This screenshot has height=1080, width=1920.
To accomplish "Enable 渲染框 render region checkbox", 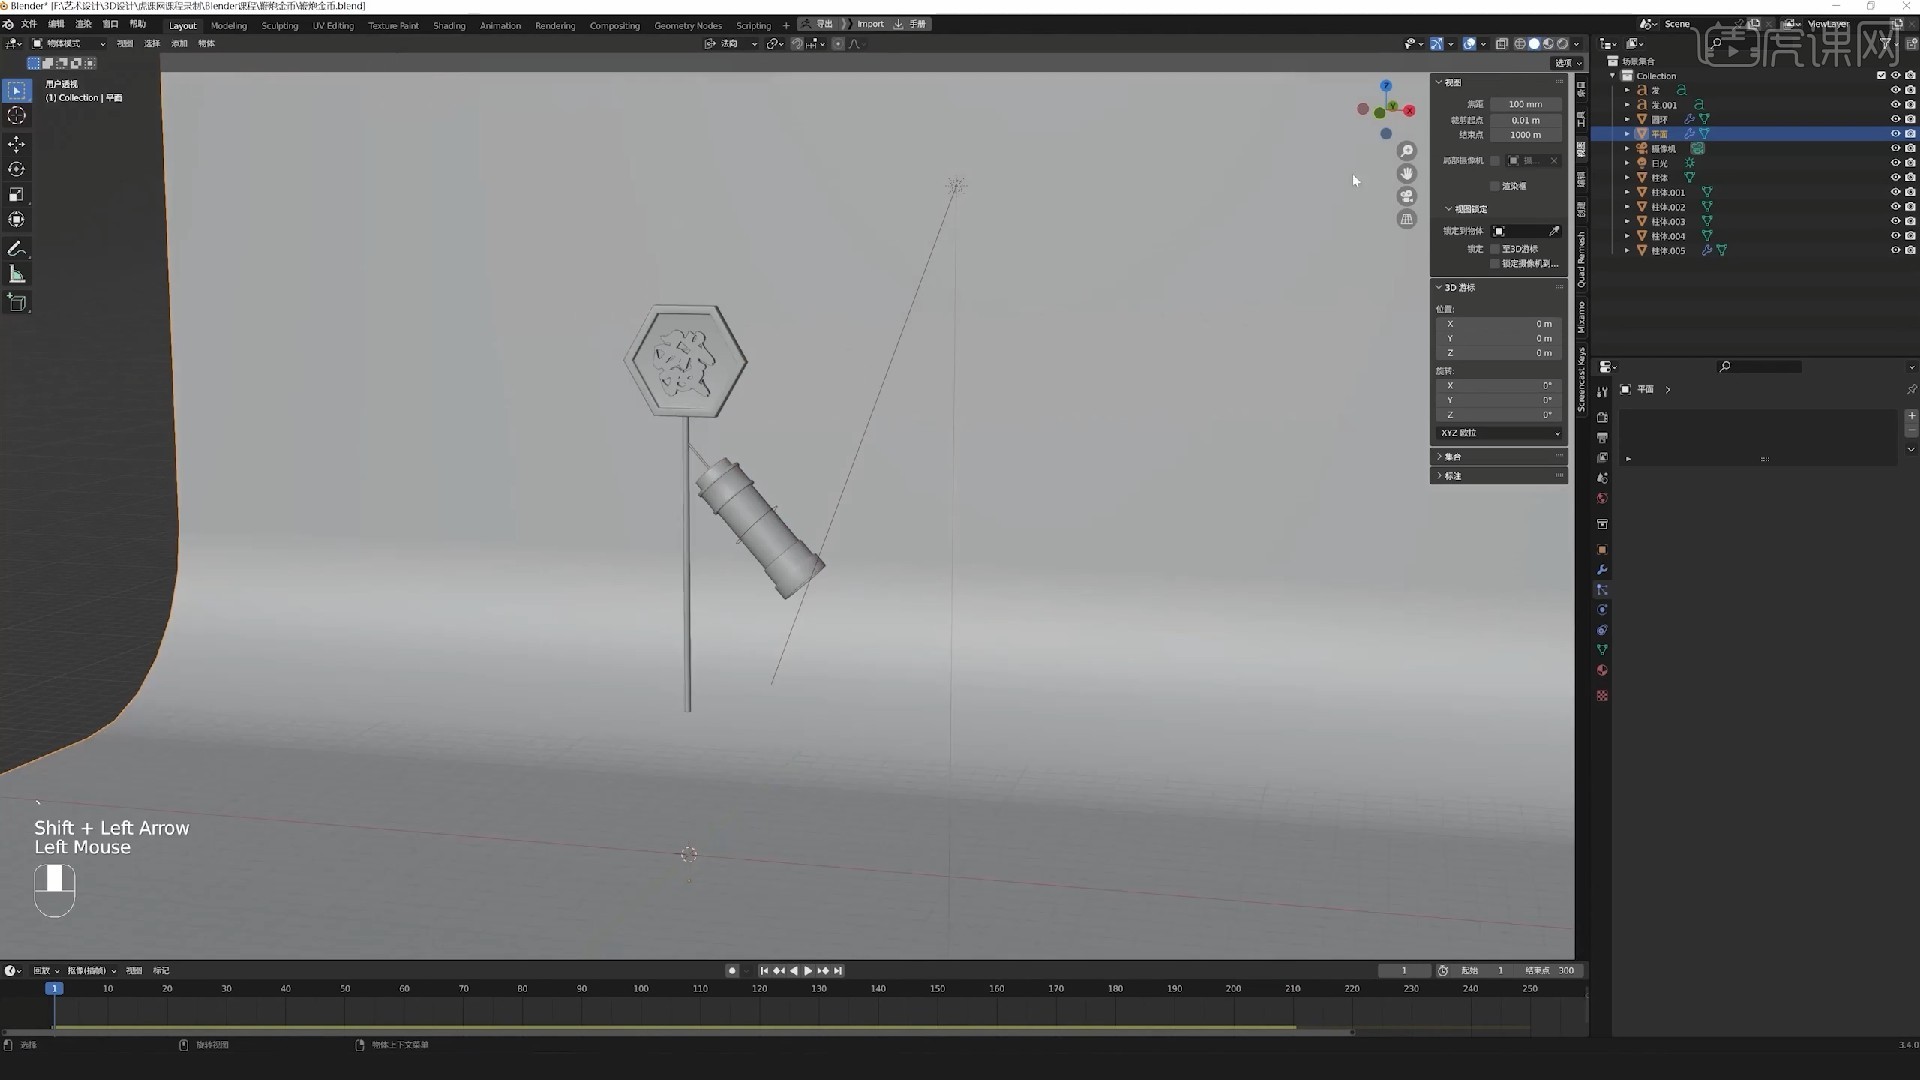I will pyautogui.click(x=1495, y=186).
